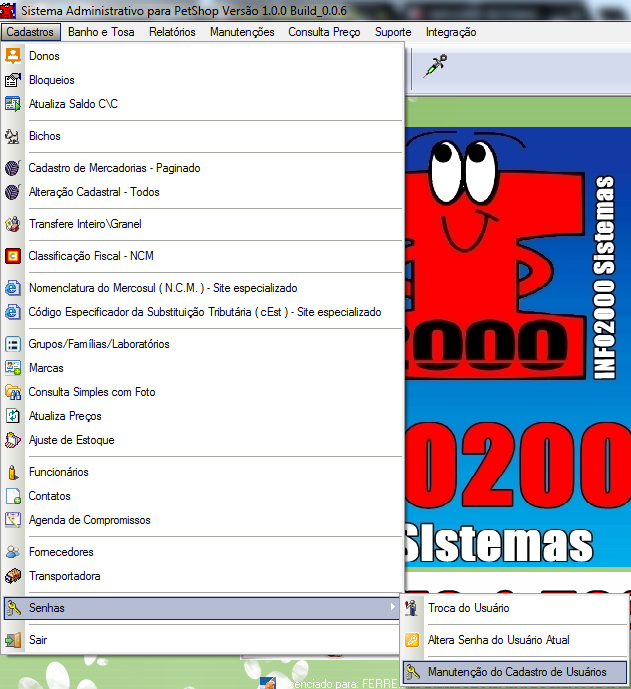Select Atualiza Saldo C\C entry
631x689 pixels.
203,104
